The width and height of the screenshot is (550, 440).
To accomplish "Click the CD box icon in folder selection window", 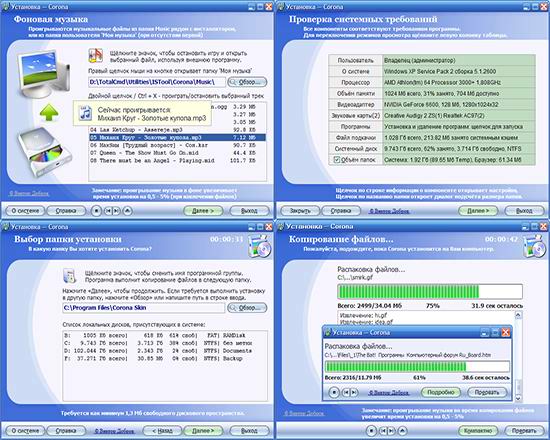I will pyautogui.click(x=260, y=246).
